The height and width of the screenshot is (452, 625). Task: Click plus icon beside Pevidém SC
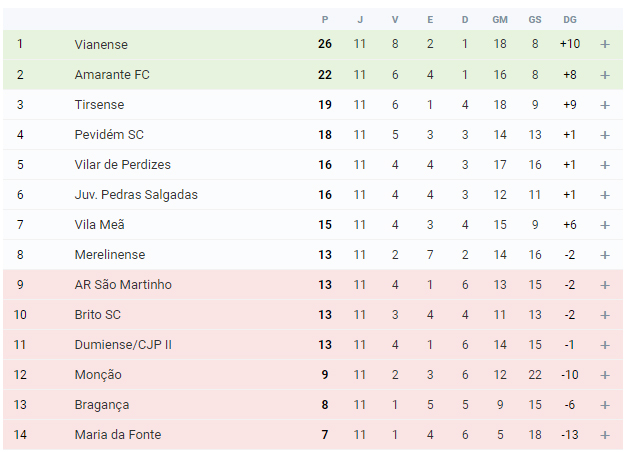(x=605, y=135)
